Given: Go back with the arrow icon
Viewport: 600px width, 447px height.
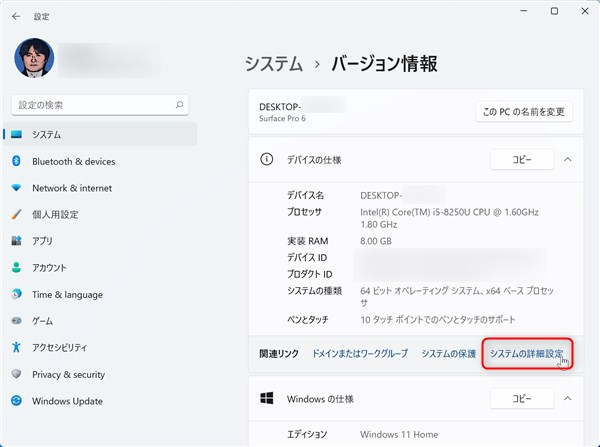Looking at the screenshot, I should pos(16,16).
